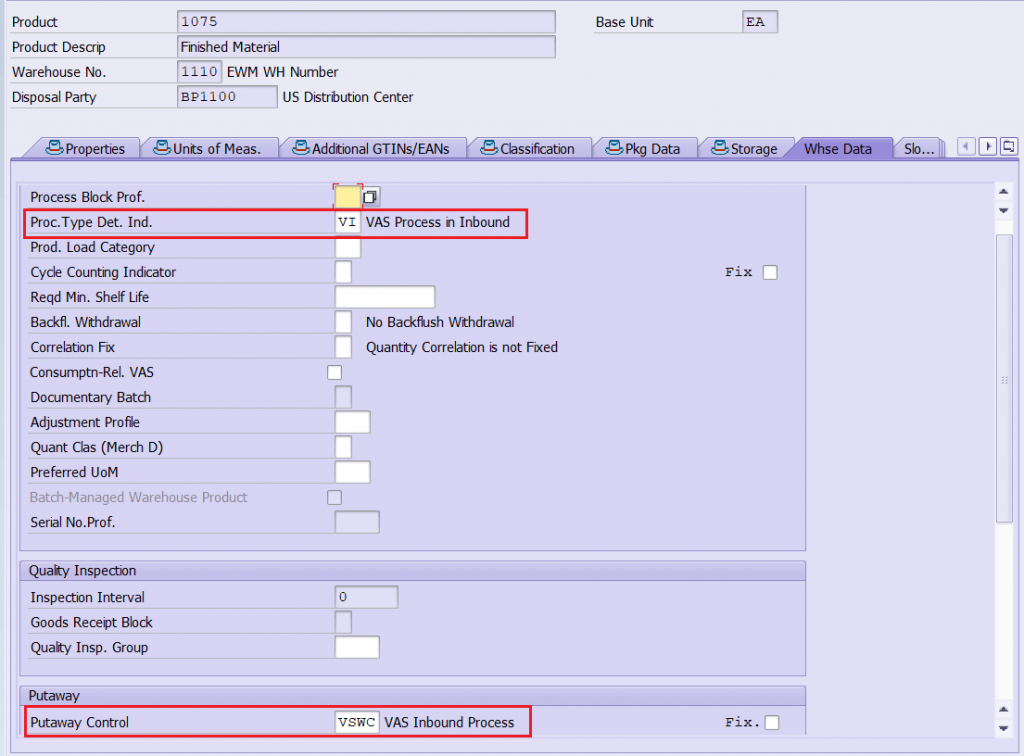
Task: Tick the Fix. checkbox for Putaway Control
Action: click(772, 723)
